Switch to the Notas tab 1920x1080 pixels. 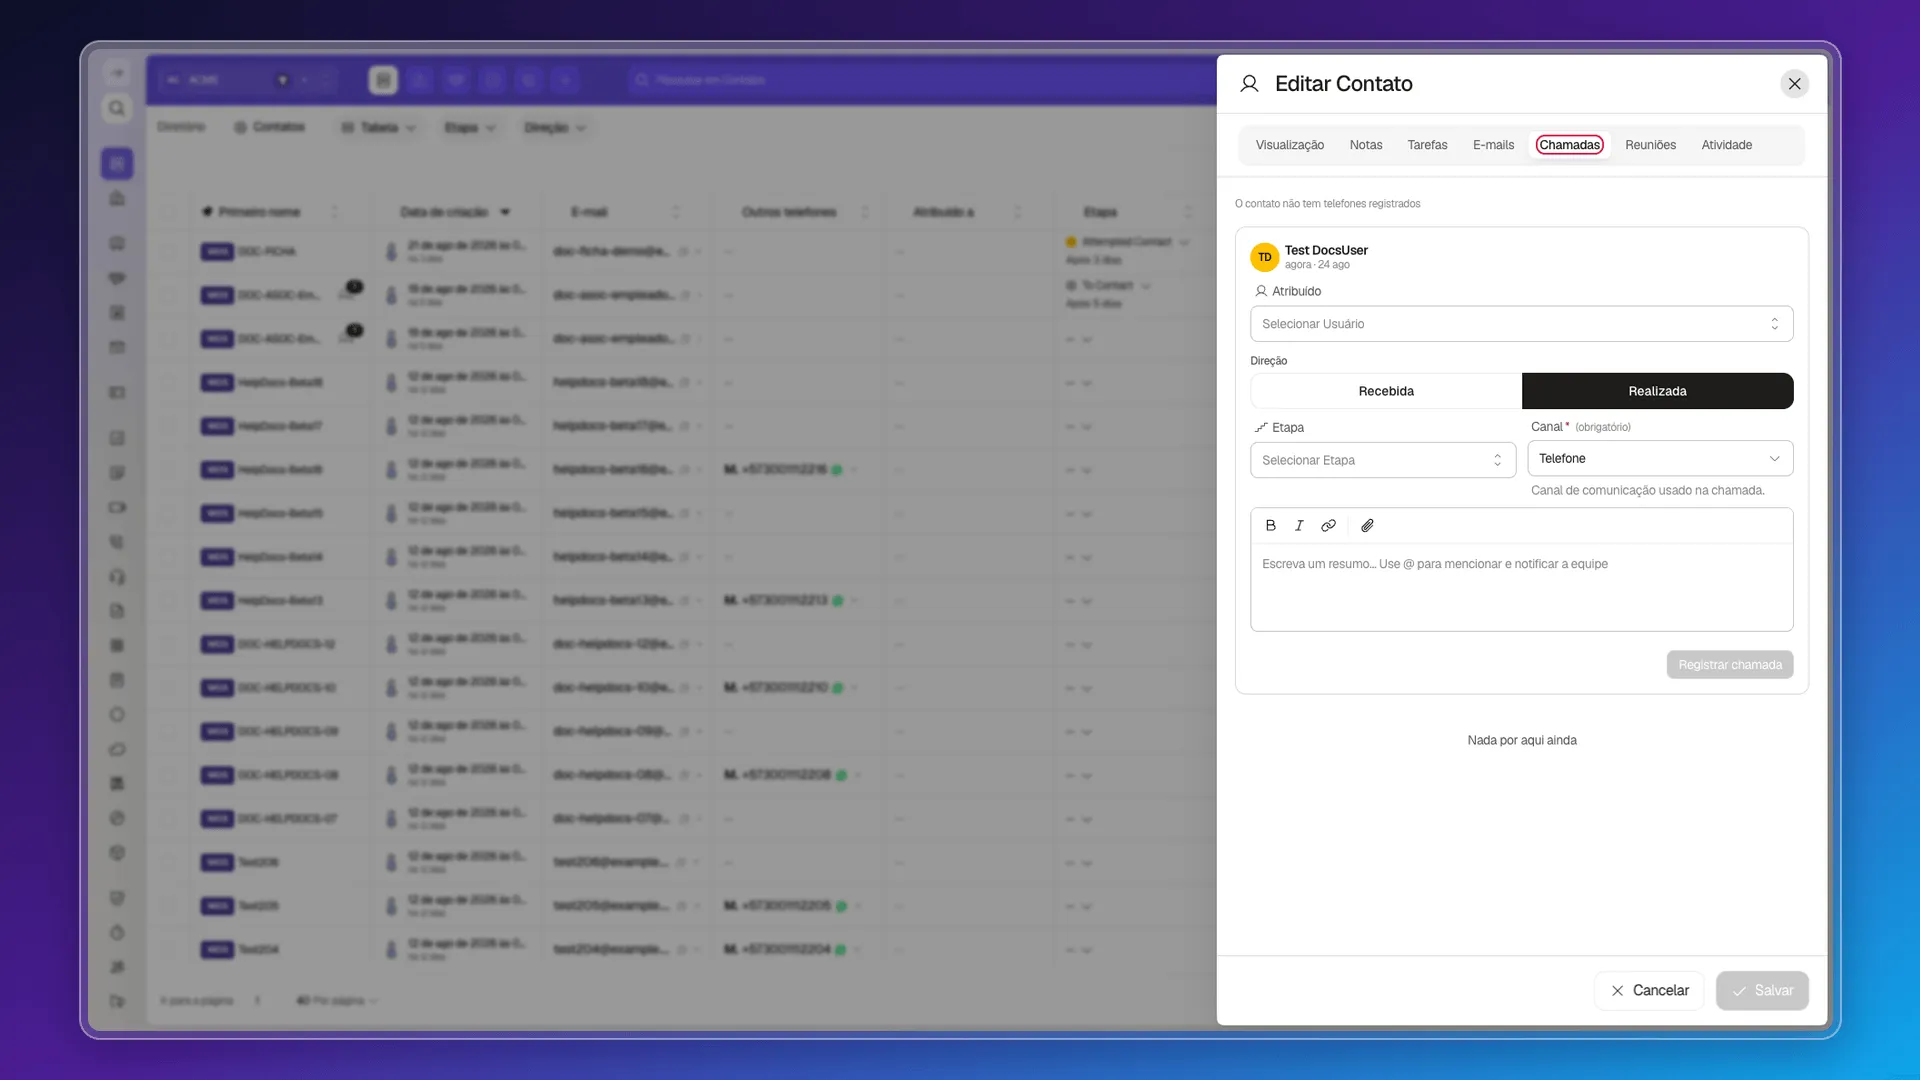click(x=1366, y=145)
